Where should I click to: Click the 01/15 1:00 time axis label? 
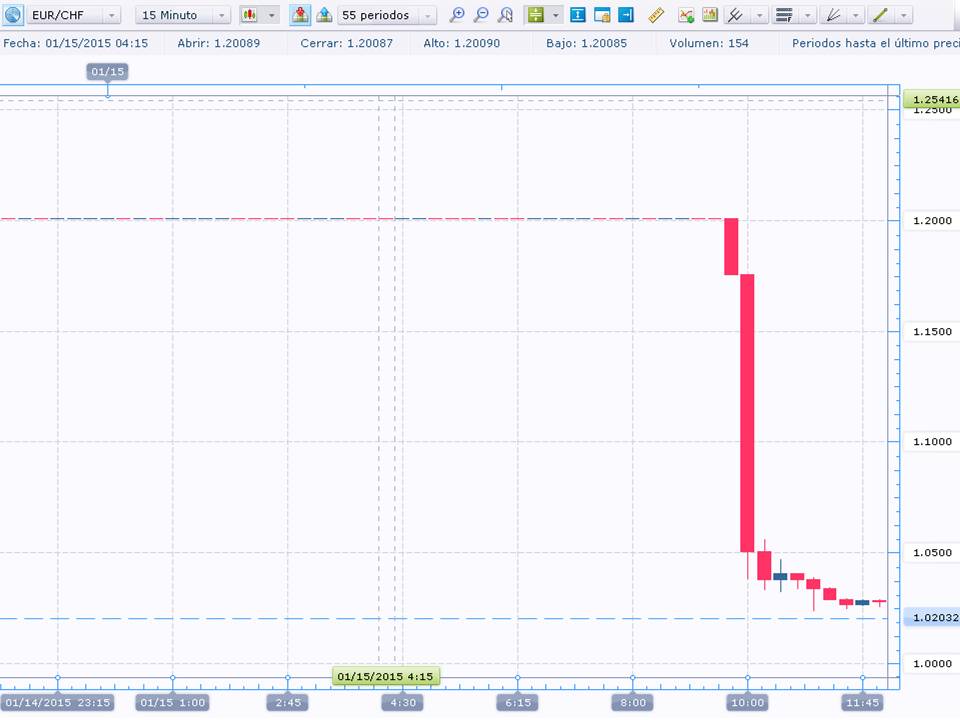coord(173,702)
